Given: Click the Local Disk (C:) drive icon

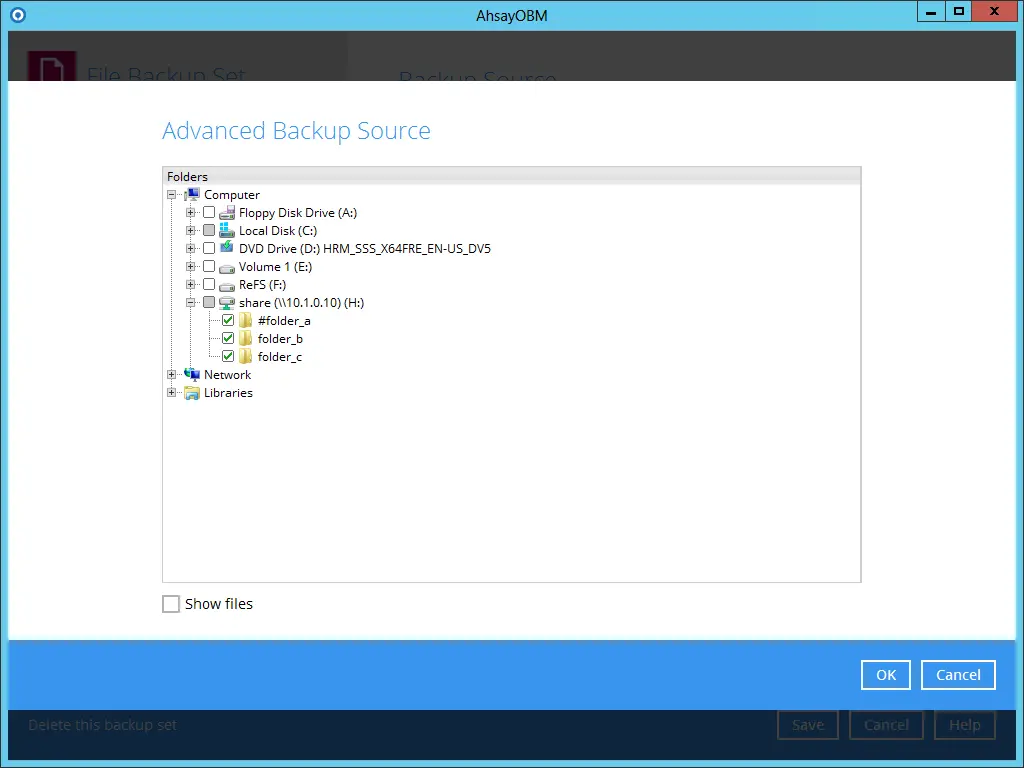Looking at the screenshot, I should point(224,230).
